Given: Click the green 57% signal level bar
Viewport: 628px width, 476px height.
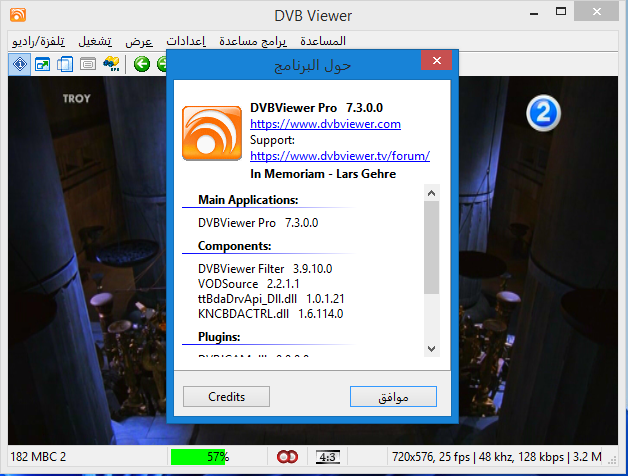Looking at the screenshot, I should (x=199, y=457).
